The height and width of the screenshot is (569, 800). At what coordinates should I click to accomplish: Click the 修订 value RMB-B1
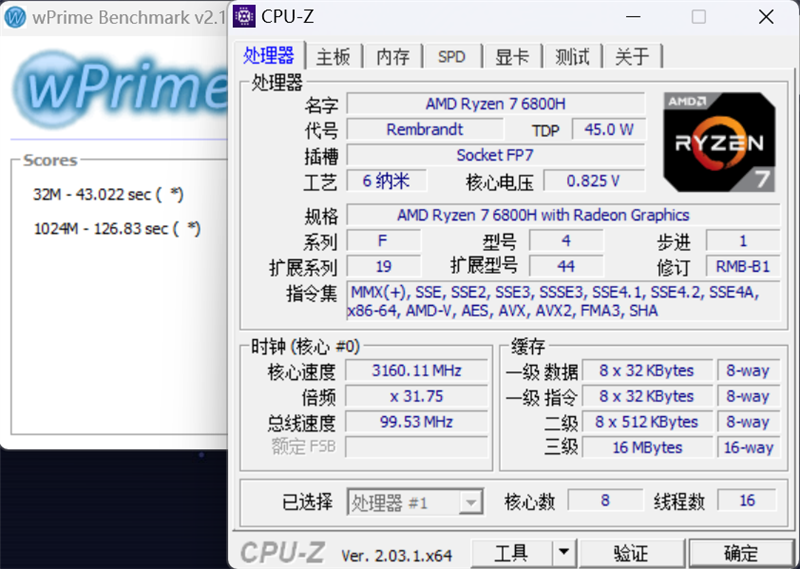tap(743, 266)
